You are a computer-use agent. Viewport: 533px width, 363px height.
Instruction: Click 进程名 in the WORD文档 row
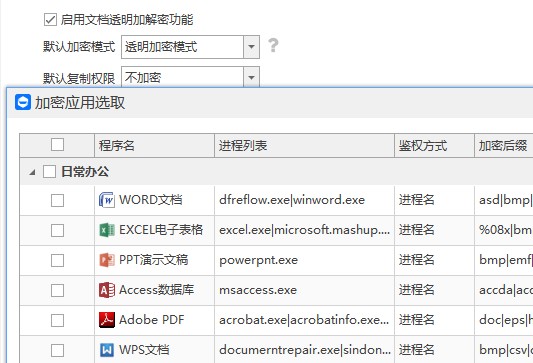[x=417, y=200]
